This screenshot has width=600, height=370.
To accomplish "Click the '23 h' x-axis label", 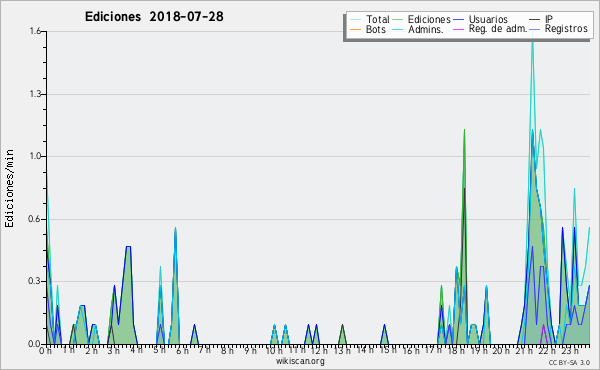I will tap(570, 350).
